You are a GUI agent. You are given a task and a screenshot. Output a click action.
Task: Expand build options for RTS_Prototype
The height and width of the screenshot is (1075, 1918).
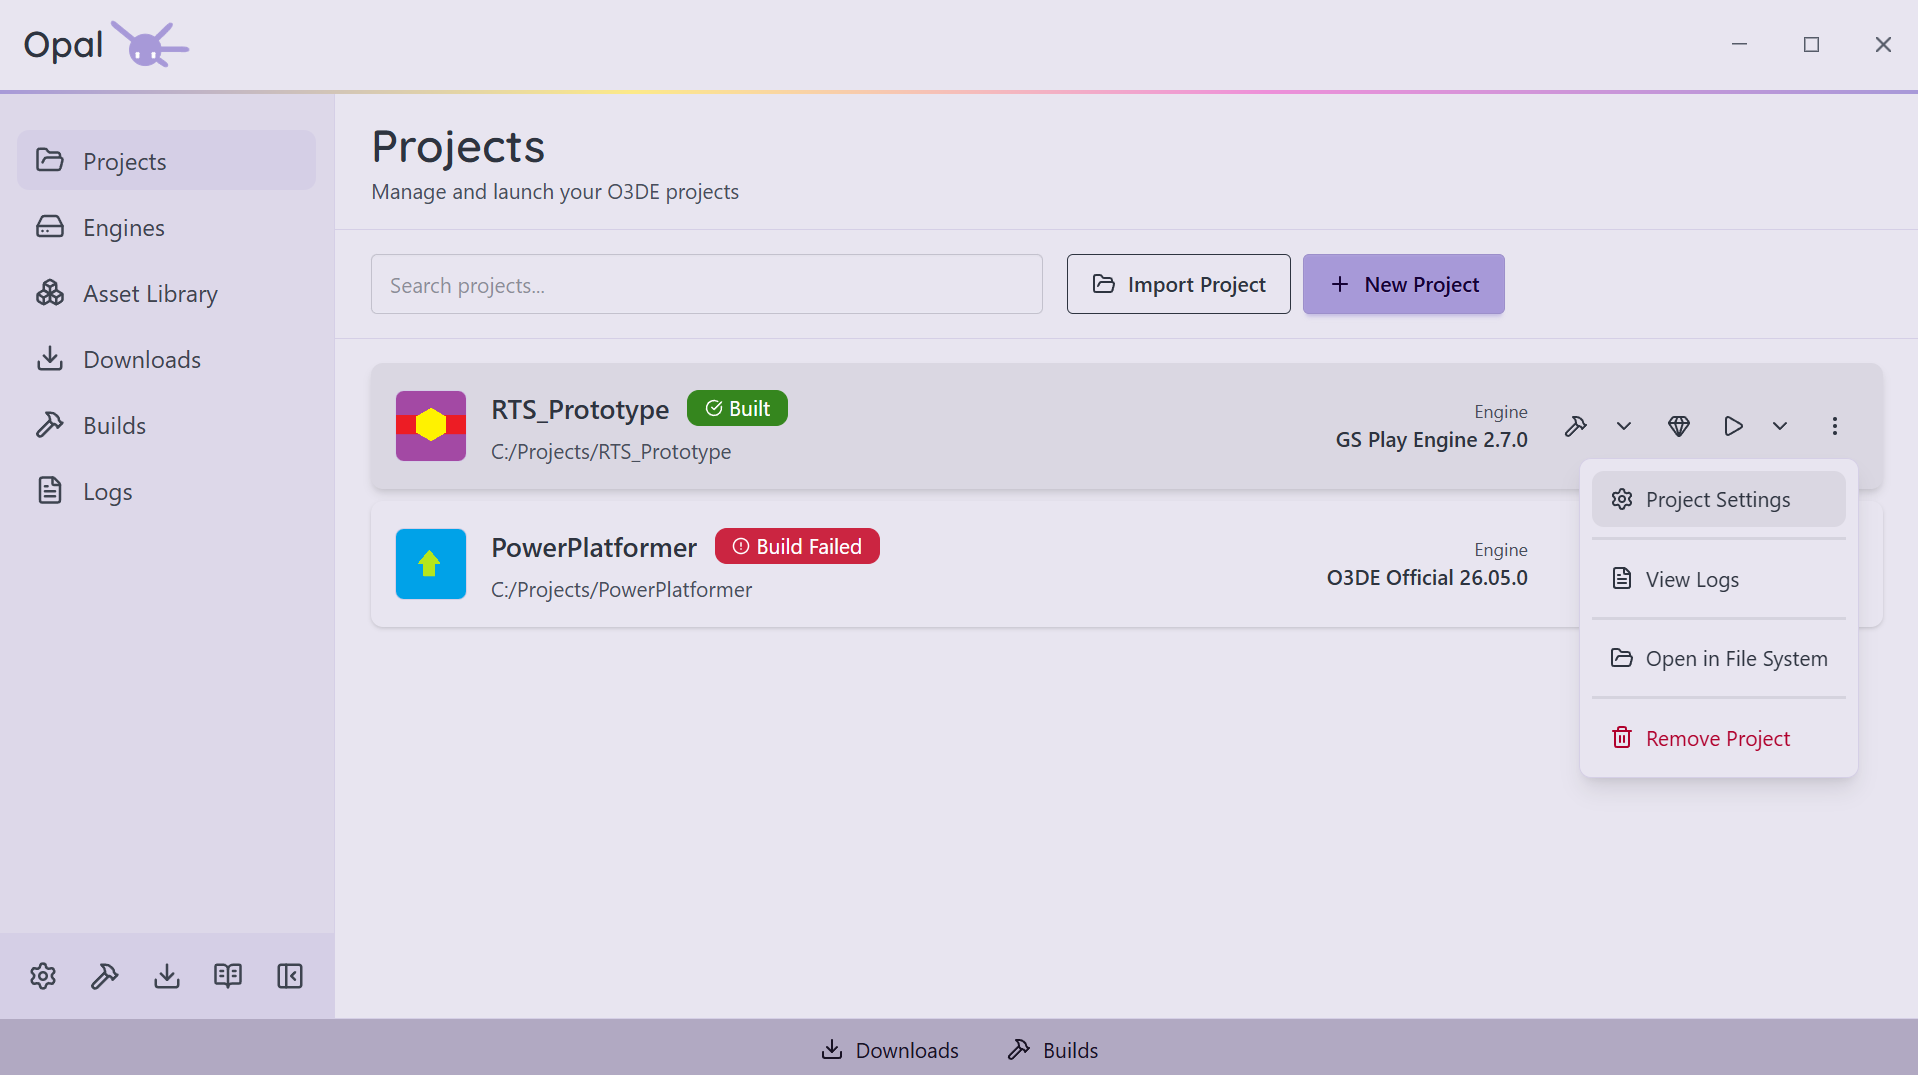(1624, 426)
